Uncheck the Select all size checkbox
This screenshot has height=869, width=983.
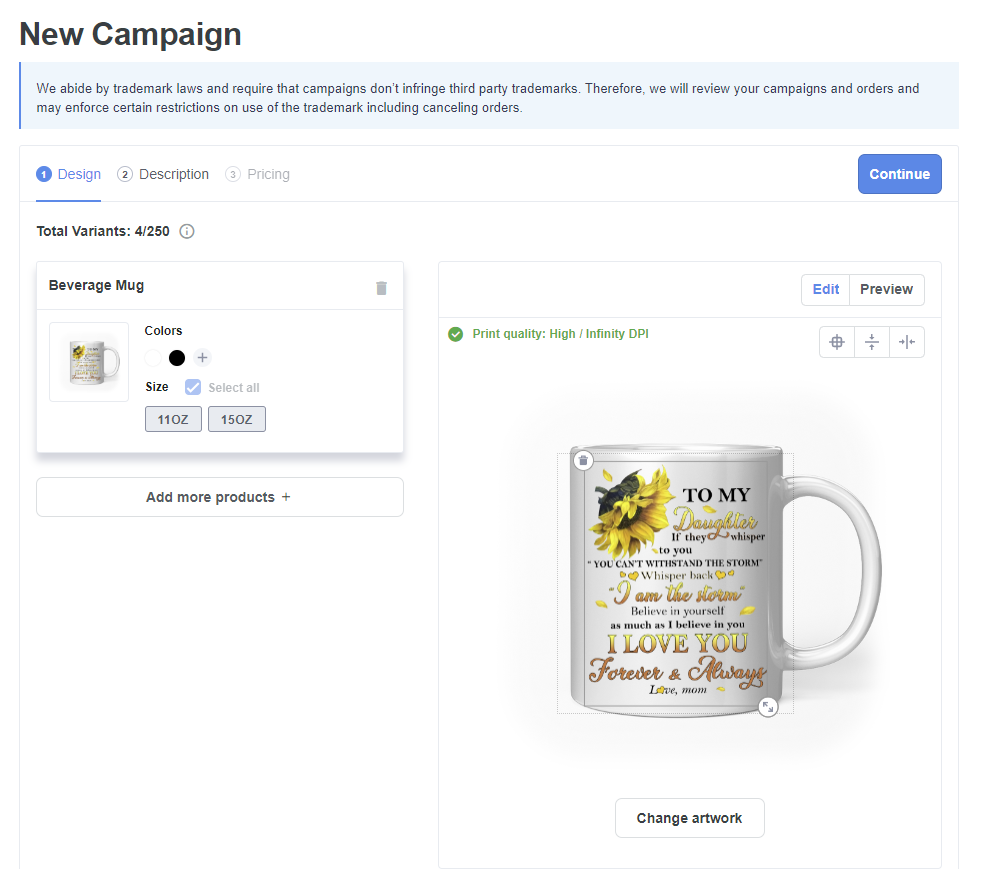click(x=192, y=387)
